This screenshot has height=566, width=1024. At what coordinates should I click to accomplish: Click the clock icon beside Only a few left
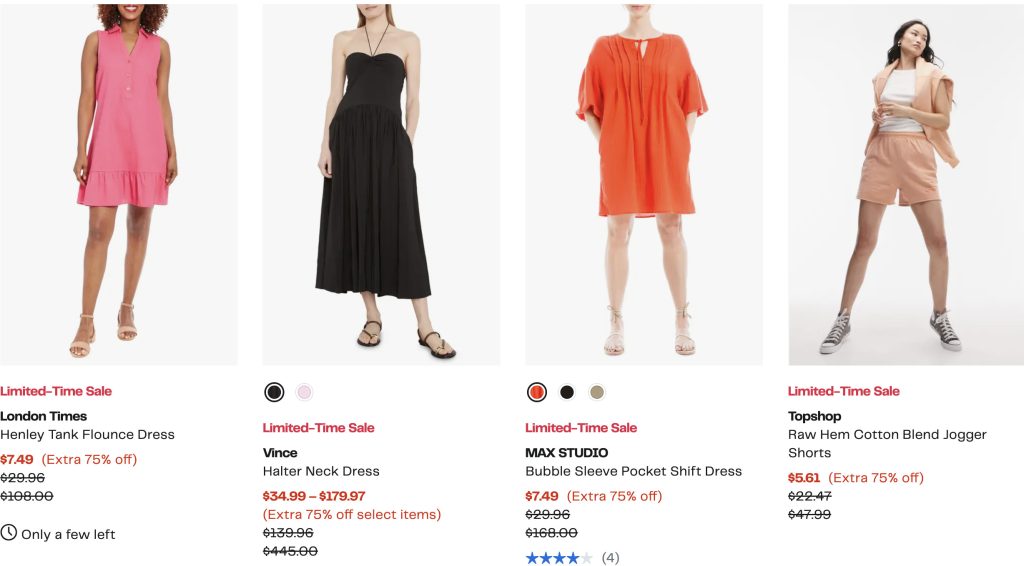click(9, 533)
